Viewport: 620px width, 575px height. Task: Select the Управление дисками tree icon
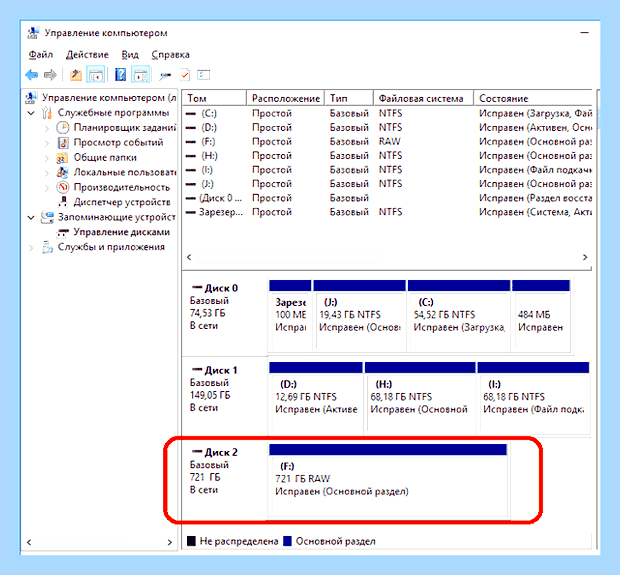pos(62,233)
